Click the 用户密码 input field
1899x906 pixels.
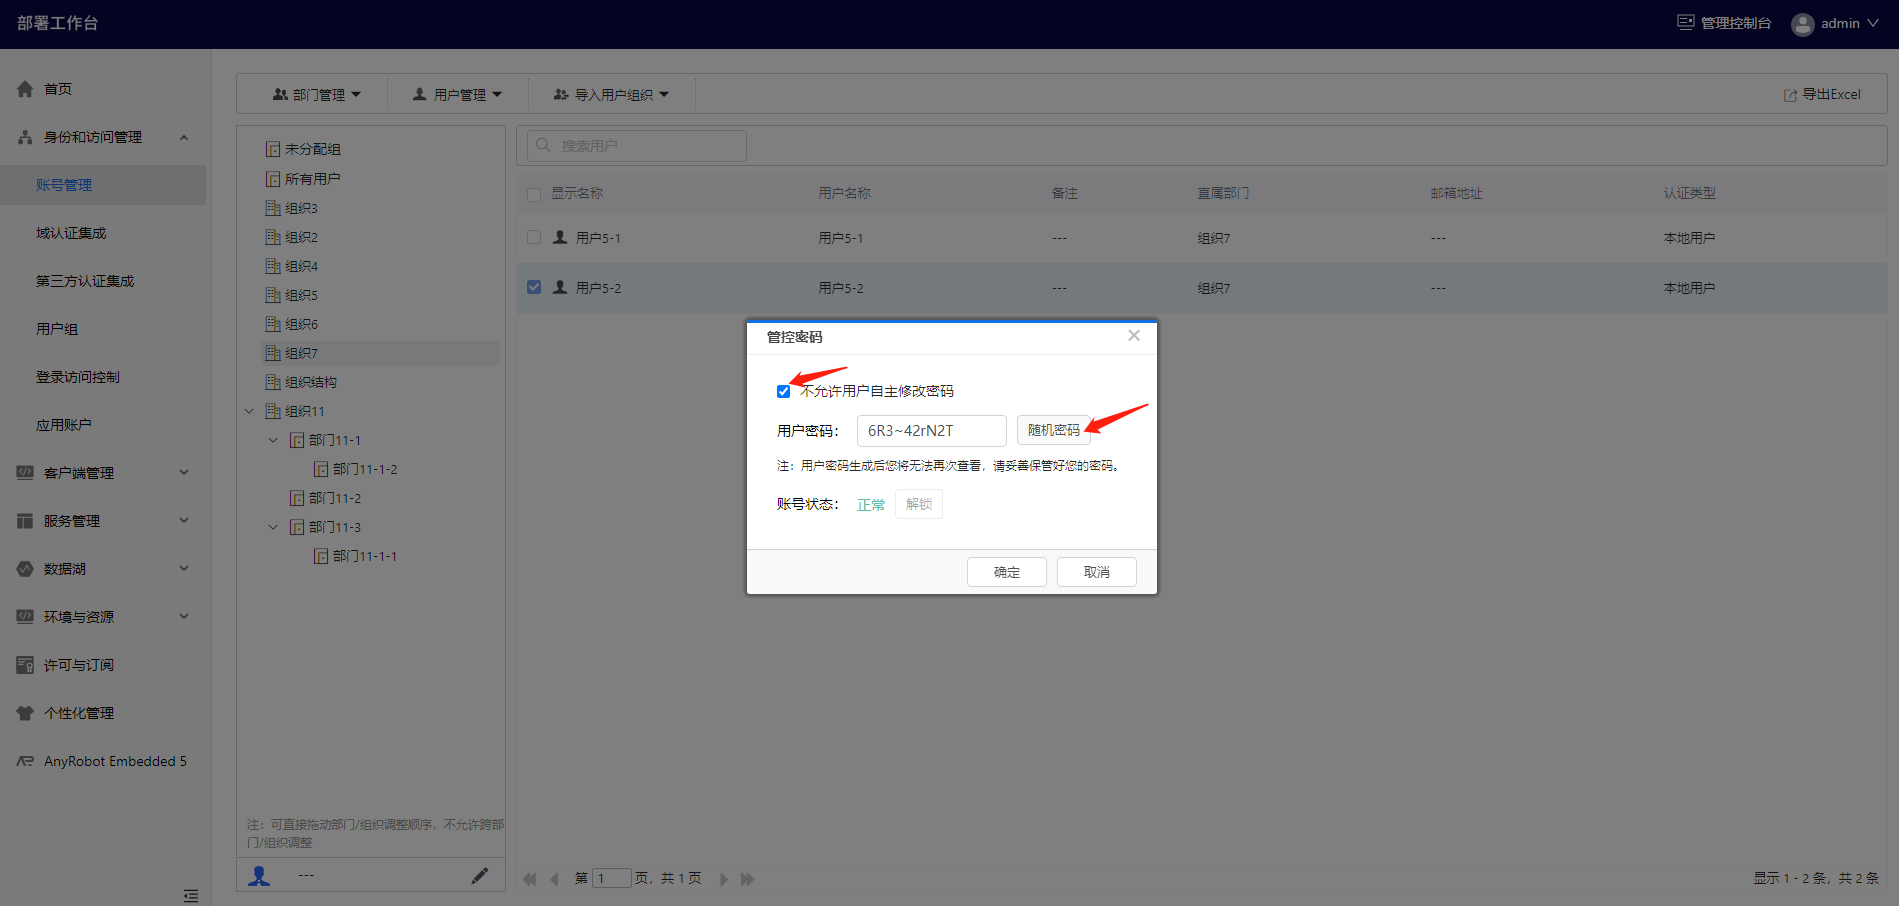click(x=932, y=431)
